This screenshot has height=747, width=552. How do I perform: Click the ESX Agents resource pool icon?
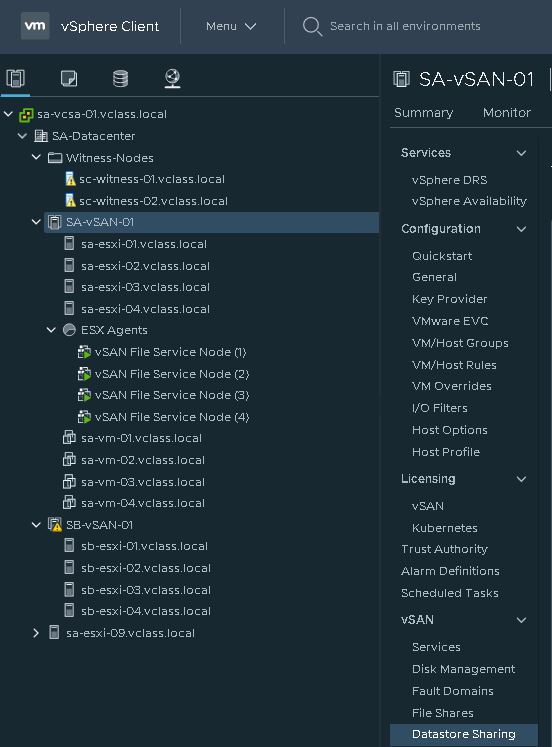pyautogui.click(x=70, y=330)
